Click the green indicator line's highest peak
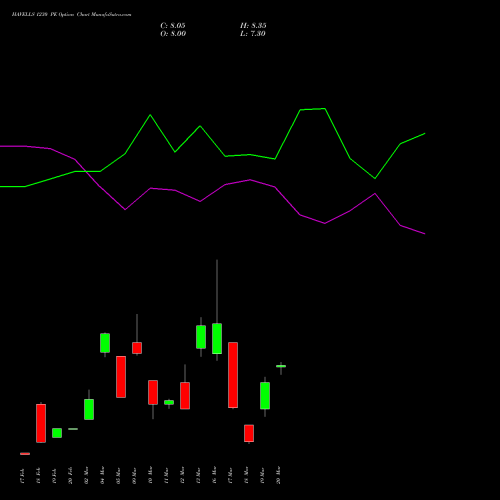Screen dimensions: 500x500 [x=325, y=109]
